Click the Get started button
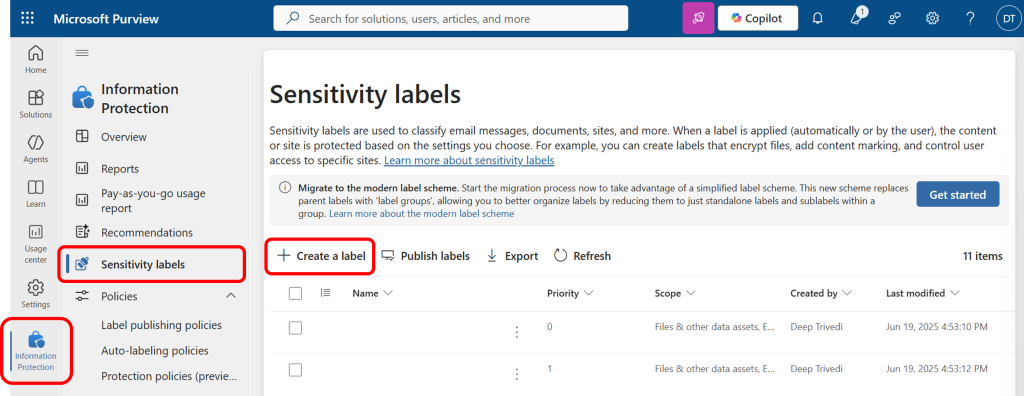The image size is (1024, 396). coord(958,195)
